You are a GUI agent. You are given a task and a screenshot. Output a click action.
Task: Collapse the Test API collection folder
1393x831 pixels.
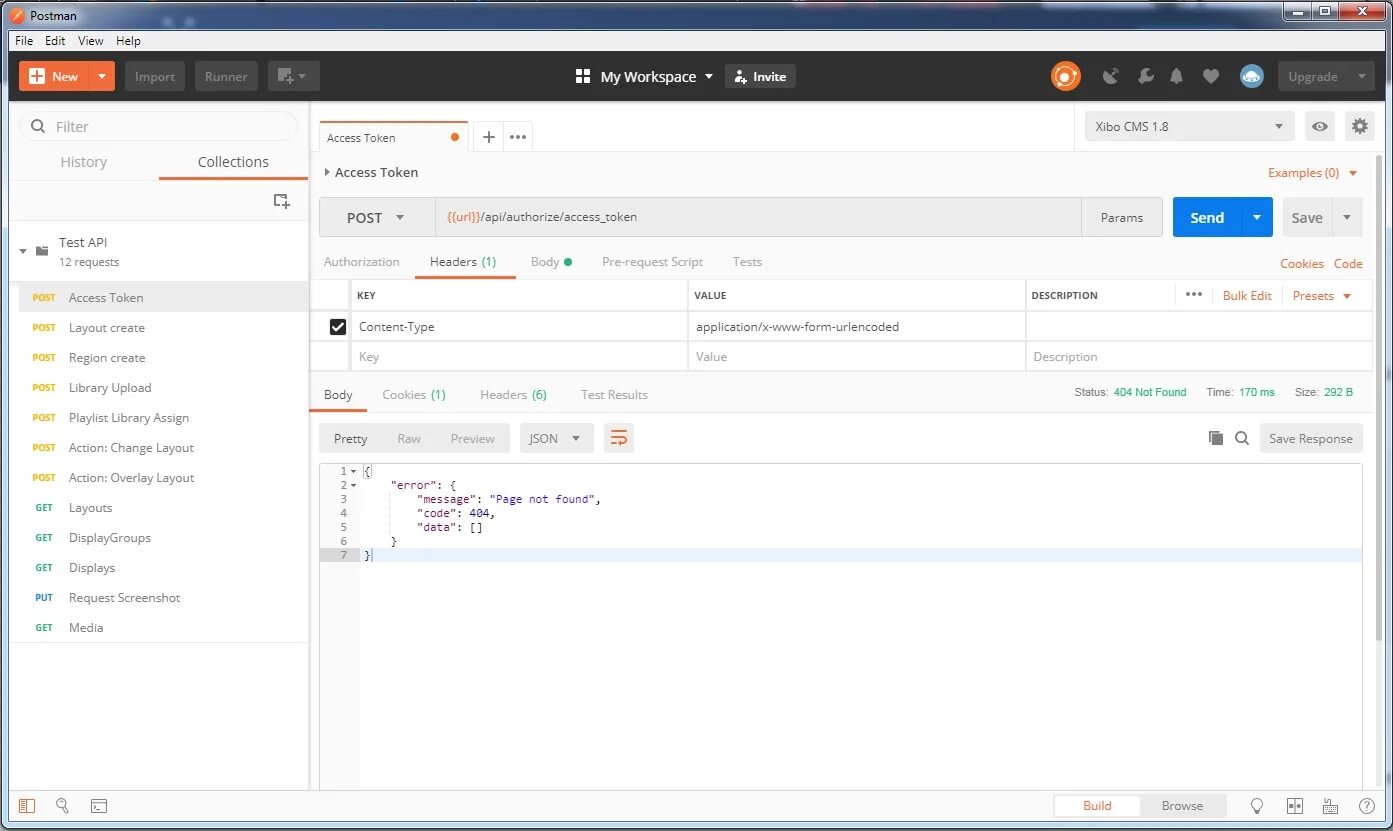[23, 251]
